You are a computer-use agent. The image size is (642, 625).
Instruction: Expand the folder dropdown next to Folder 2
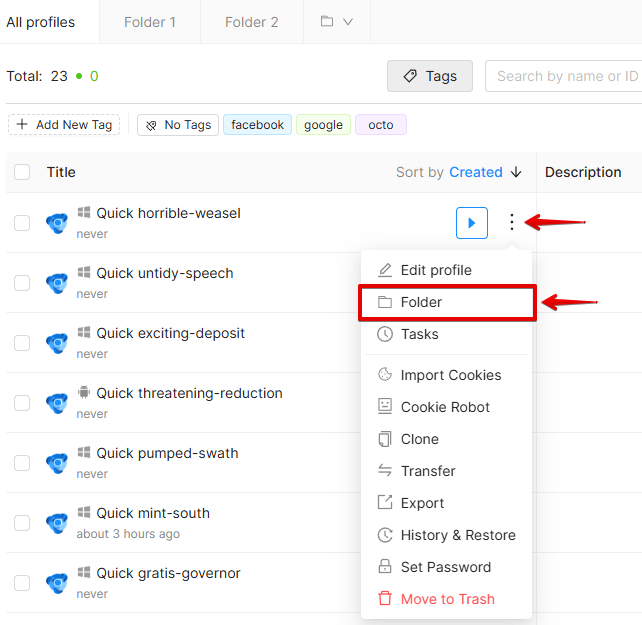(337, 21)
